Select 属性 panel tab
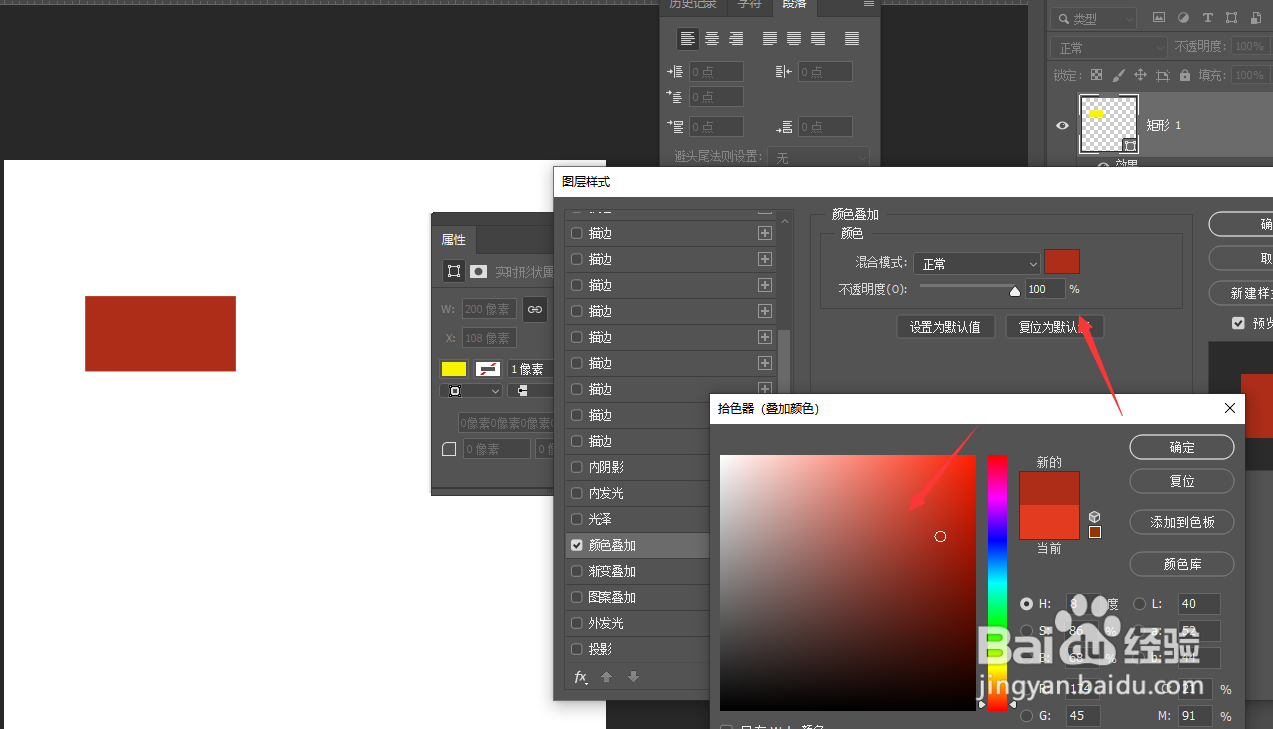 pyautogui.click(x=454, y=240)
